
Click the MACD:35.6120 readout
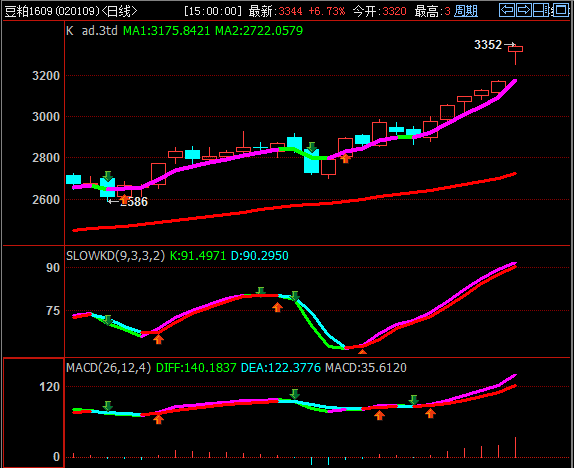point(366,367)
